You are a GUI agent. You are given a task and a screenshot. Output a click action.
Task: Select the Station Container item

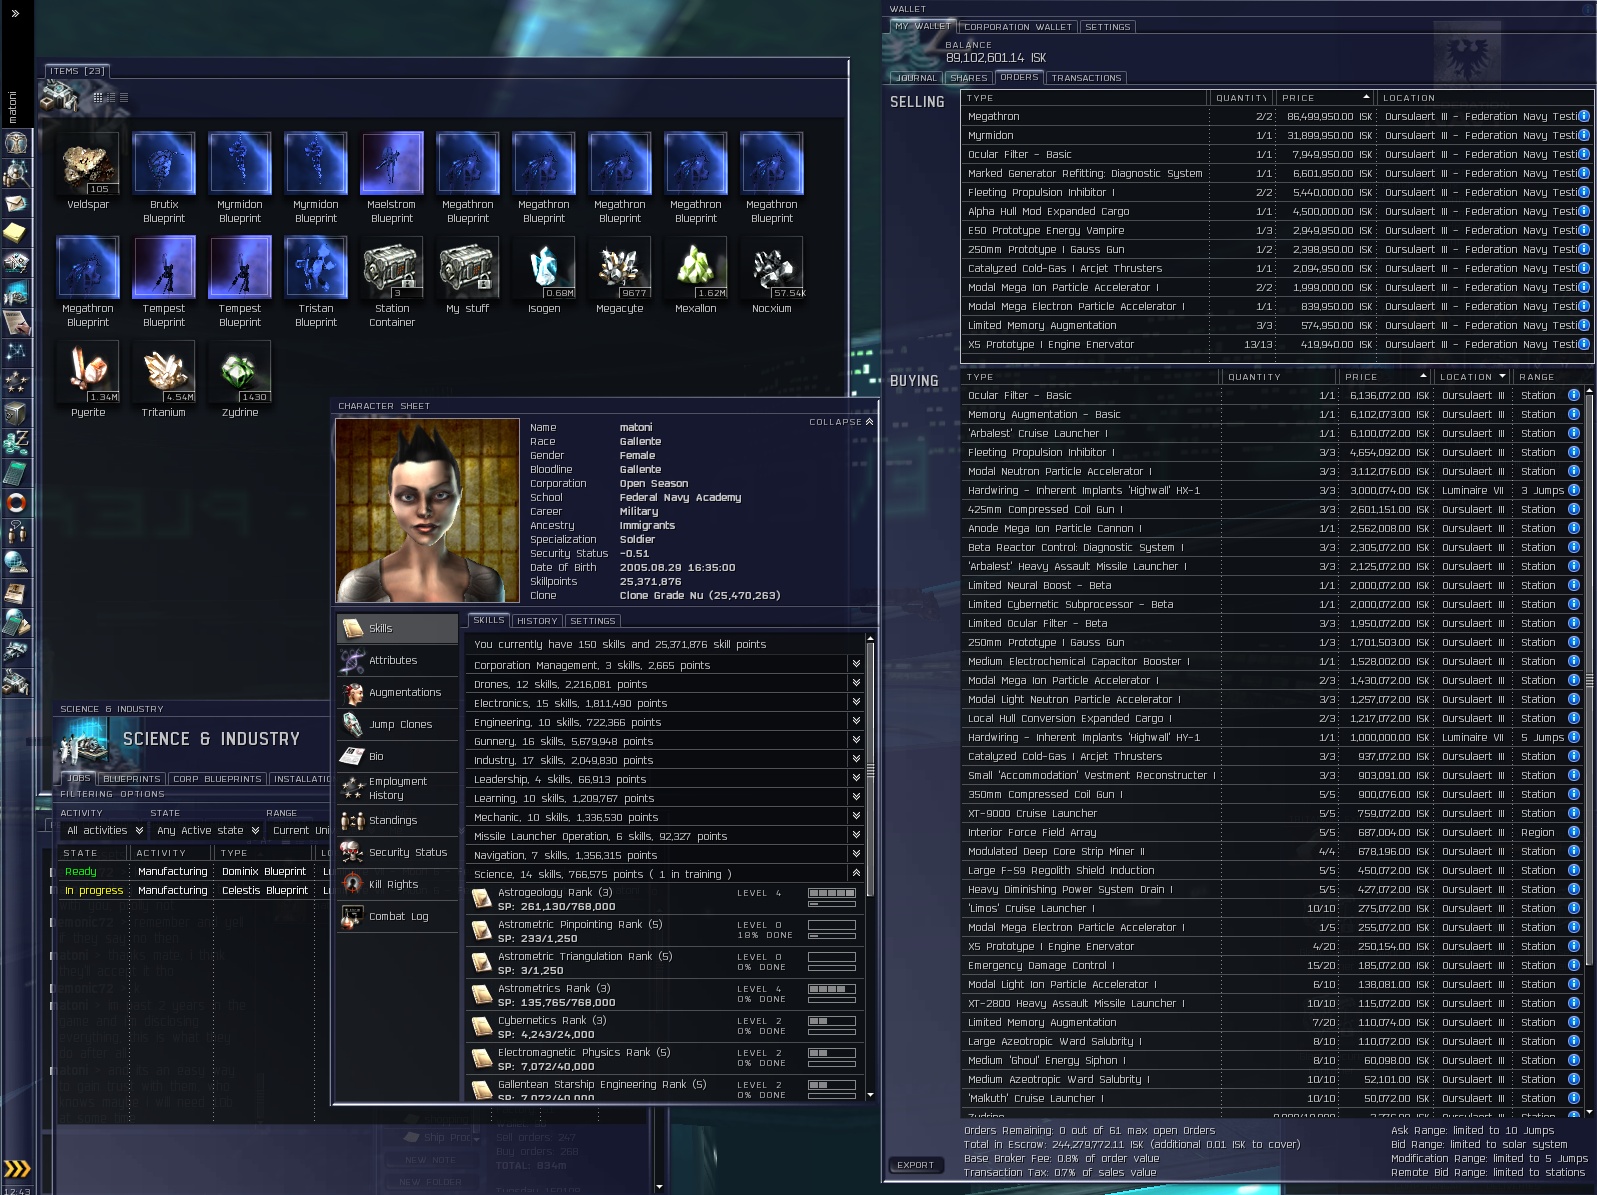point(392,282)
